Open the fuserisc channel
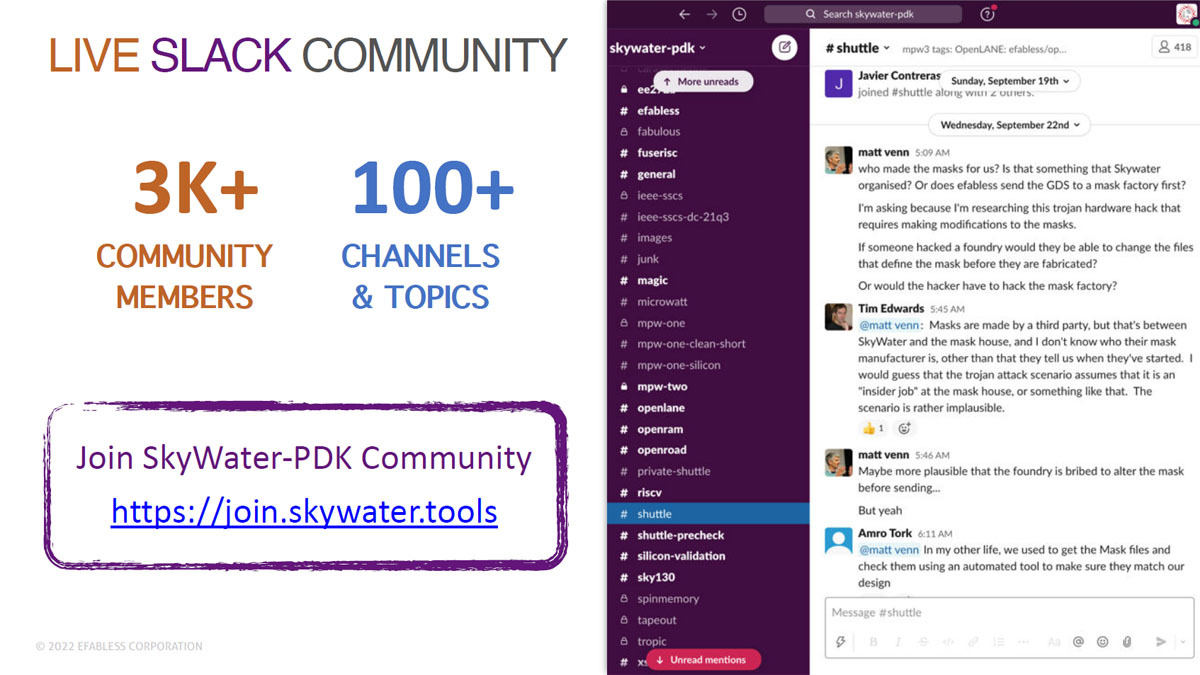Viewport: 1200px width, 675px height. 657,153
